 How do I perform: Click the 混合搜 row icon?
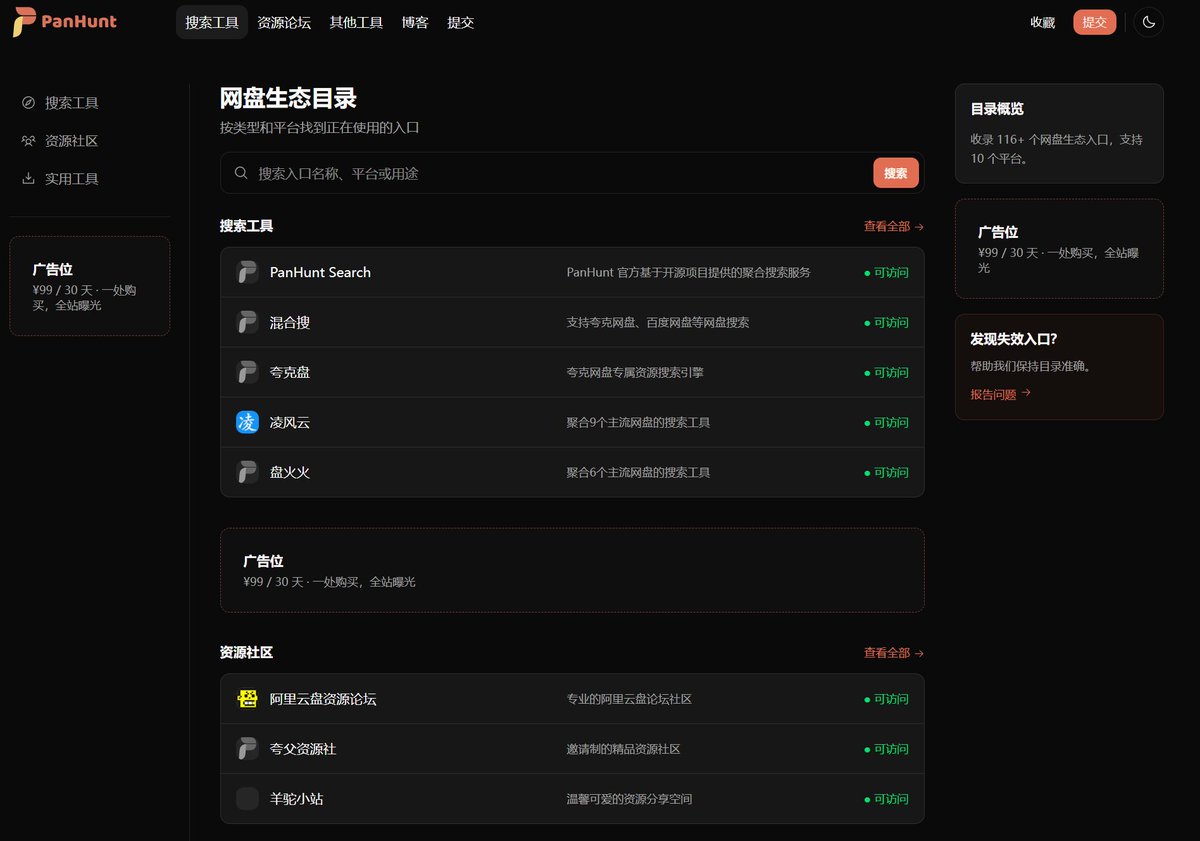click(247, 322)
